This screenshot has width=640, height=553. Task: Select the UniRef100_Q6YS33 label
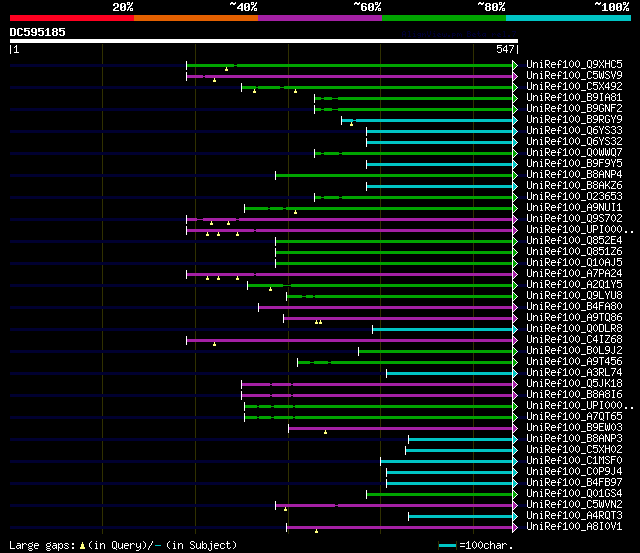(574, 131)
